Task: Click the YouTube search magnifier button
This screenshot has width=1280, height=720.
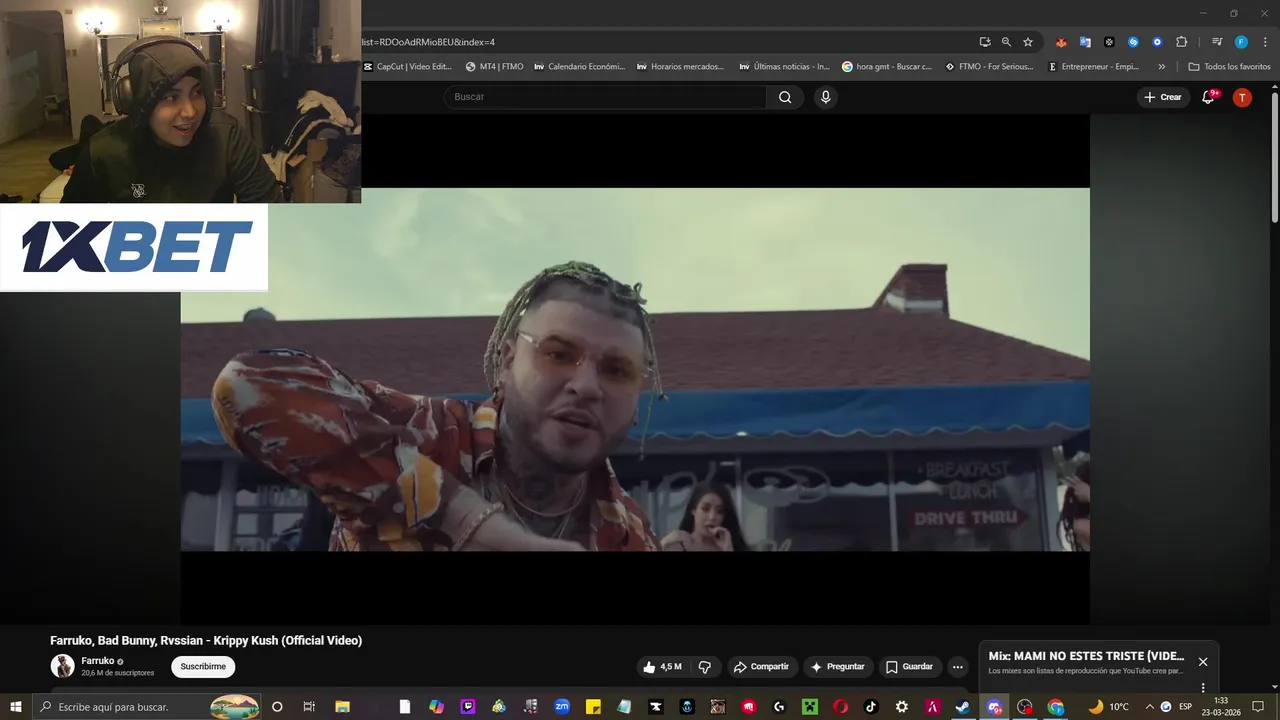Action: click(x=785, y=97)
